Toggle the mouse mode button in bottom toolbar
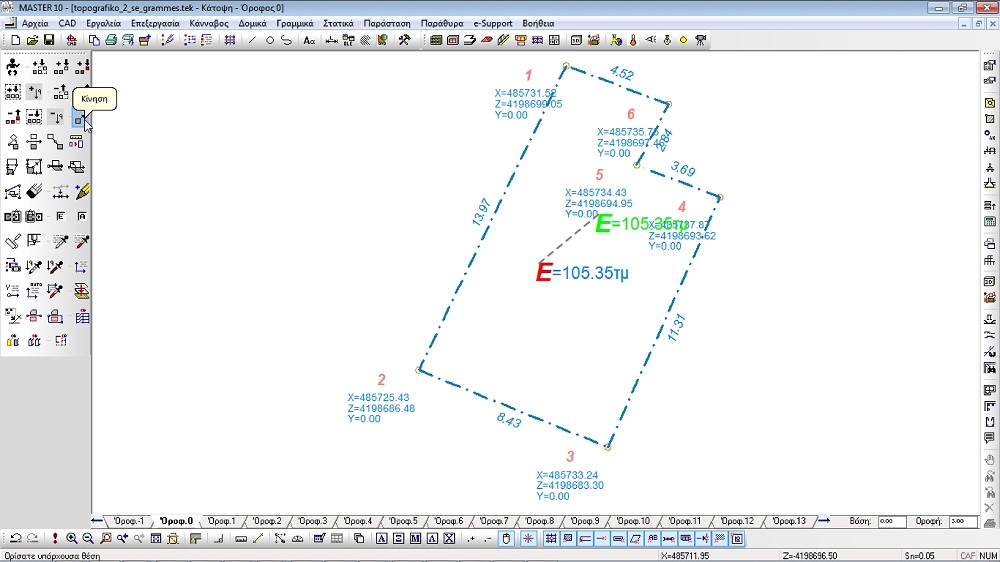1000x562 pixels. pos(506,538)
